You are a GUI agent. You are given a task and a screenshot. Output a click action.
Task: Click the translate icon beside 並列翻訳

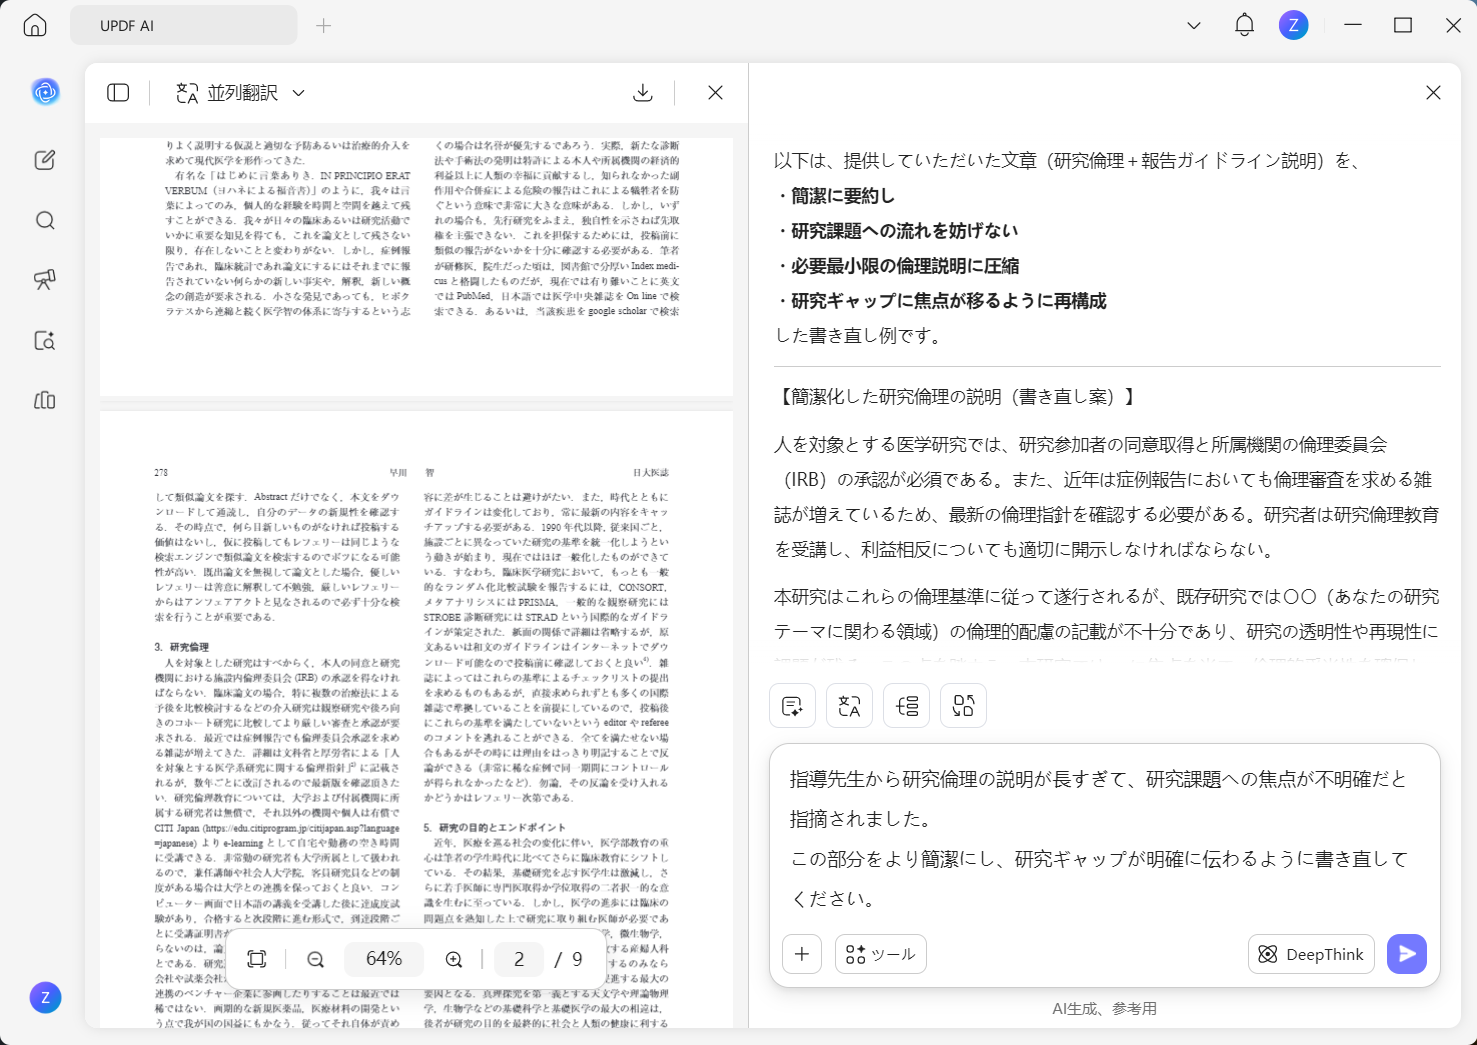point(187,93)
